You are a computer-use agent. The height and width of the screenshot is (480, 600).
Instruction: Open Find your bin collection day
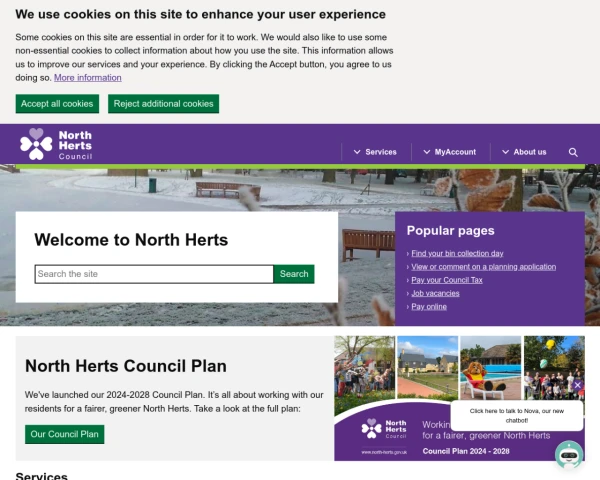coord(457,253)
